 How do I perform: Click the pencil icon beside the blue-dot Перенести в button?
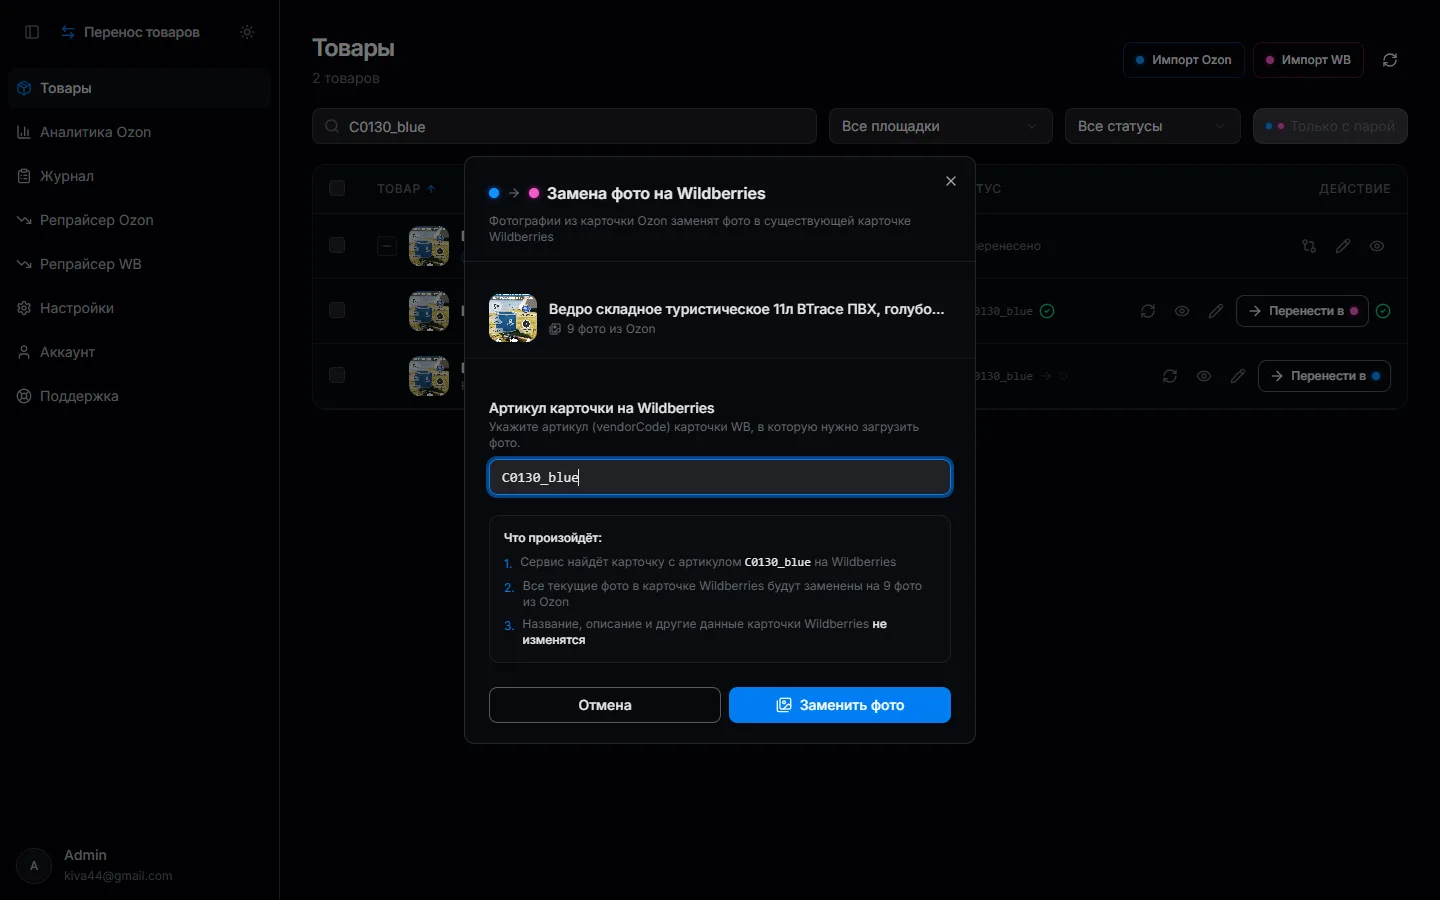click(x=1238, y=376)
